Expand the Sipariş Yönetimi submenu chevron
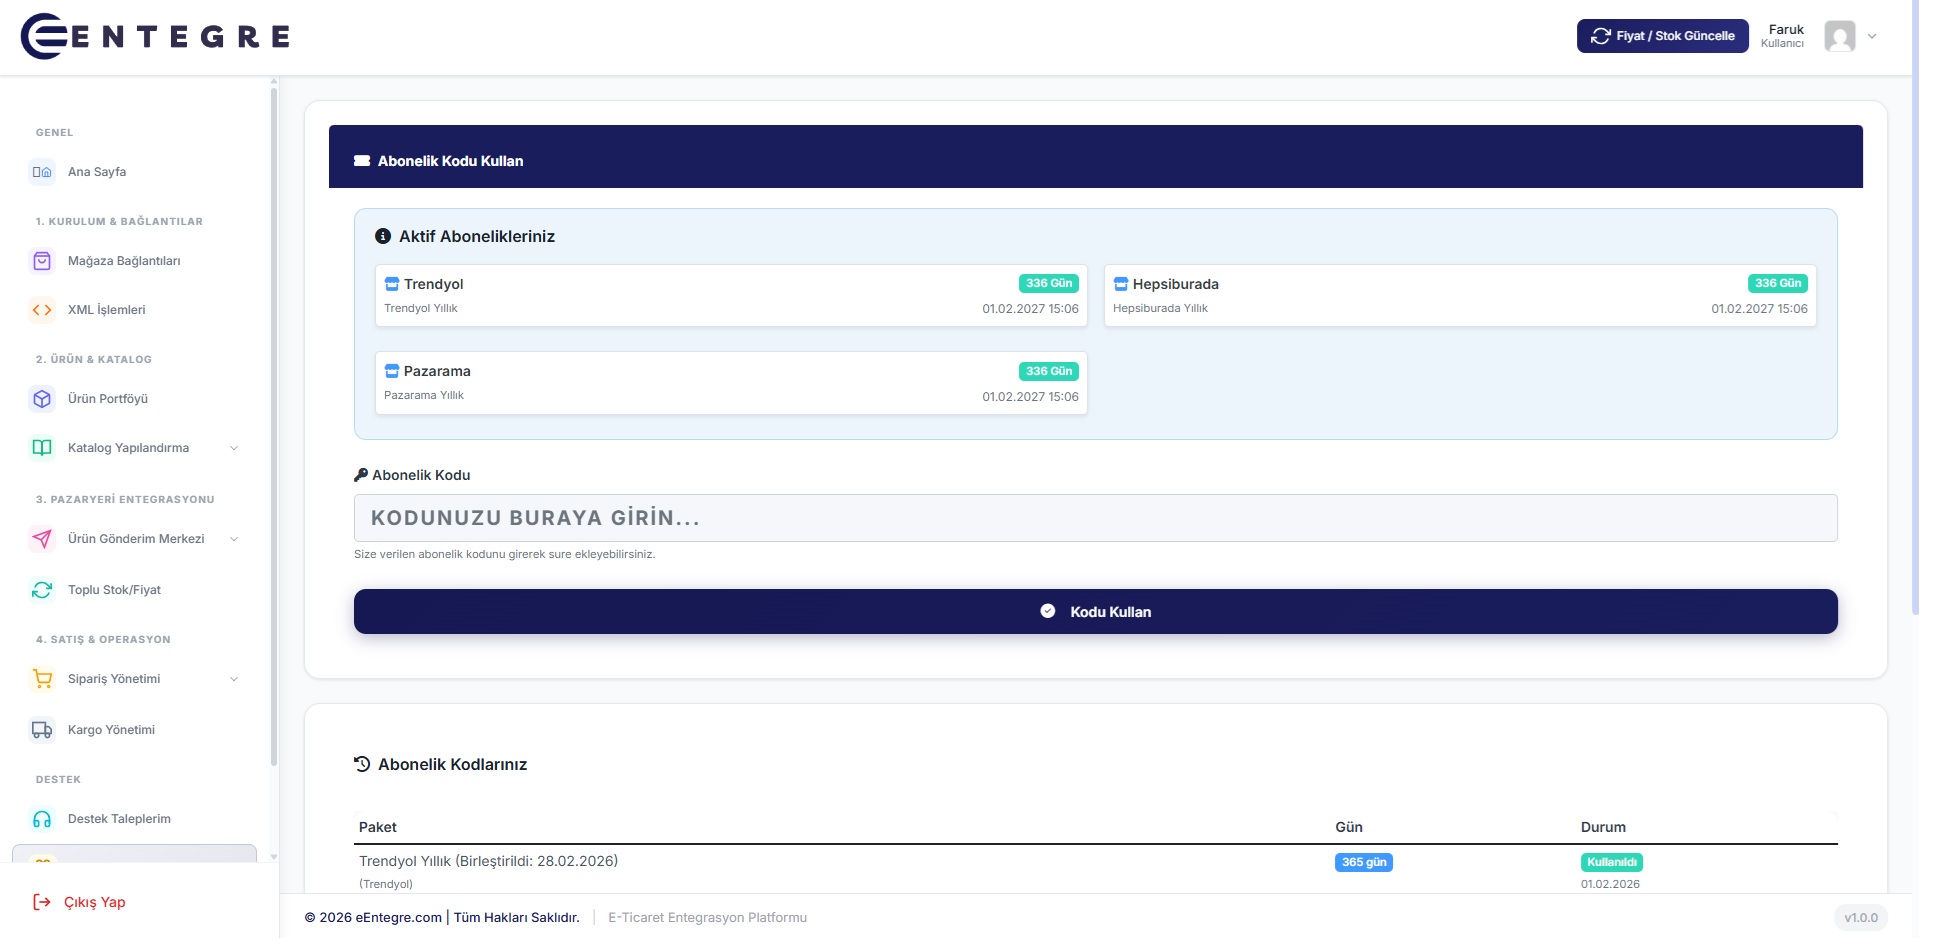The height and width of the screenshot is (951, 1950). point(234,679)
